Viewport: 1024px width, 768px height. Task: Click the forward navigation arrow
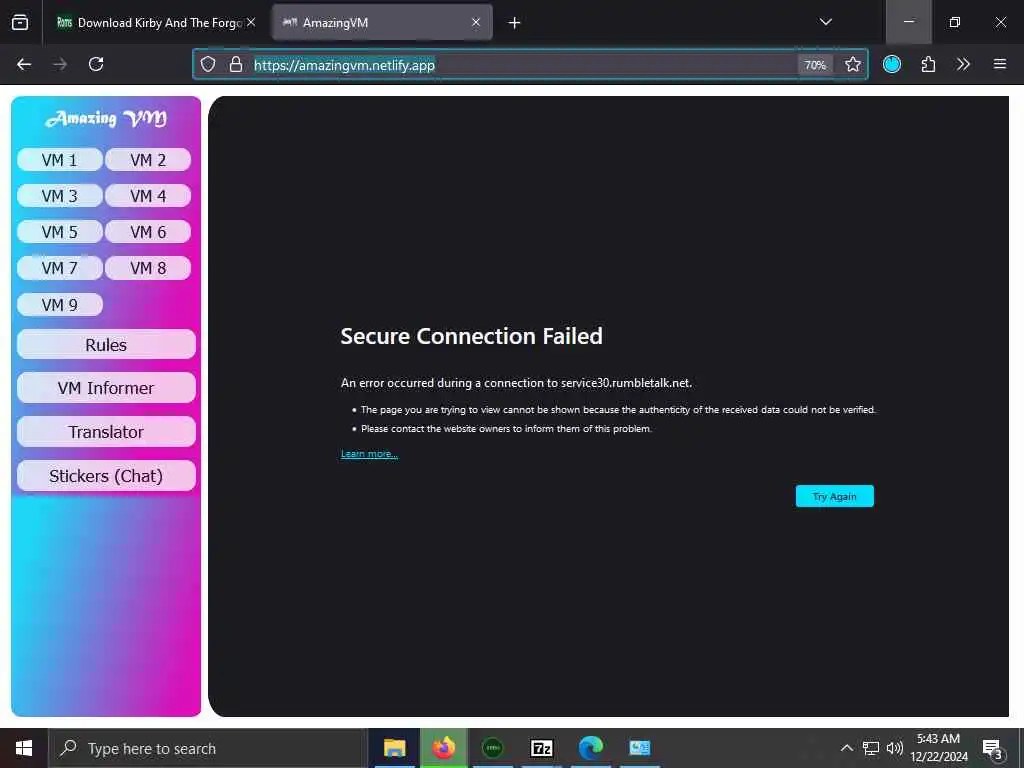coord(60,64)
